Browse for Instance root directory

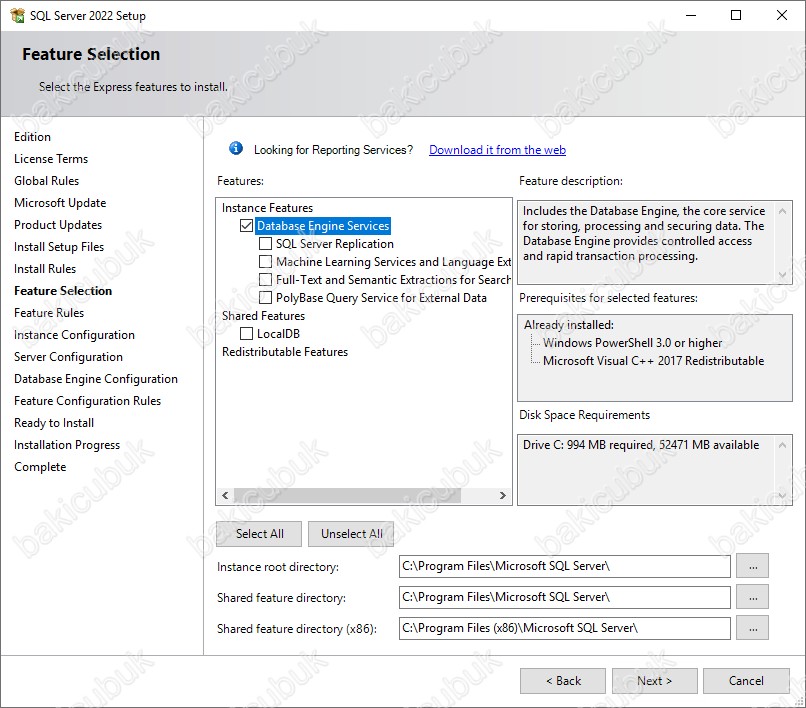tap(753, 566)
